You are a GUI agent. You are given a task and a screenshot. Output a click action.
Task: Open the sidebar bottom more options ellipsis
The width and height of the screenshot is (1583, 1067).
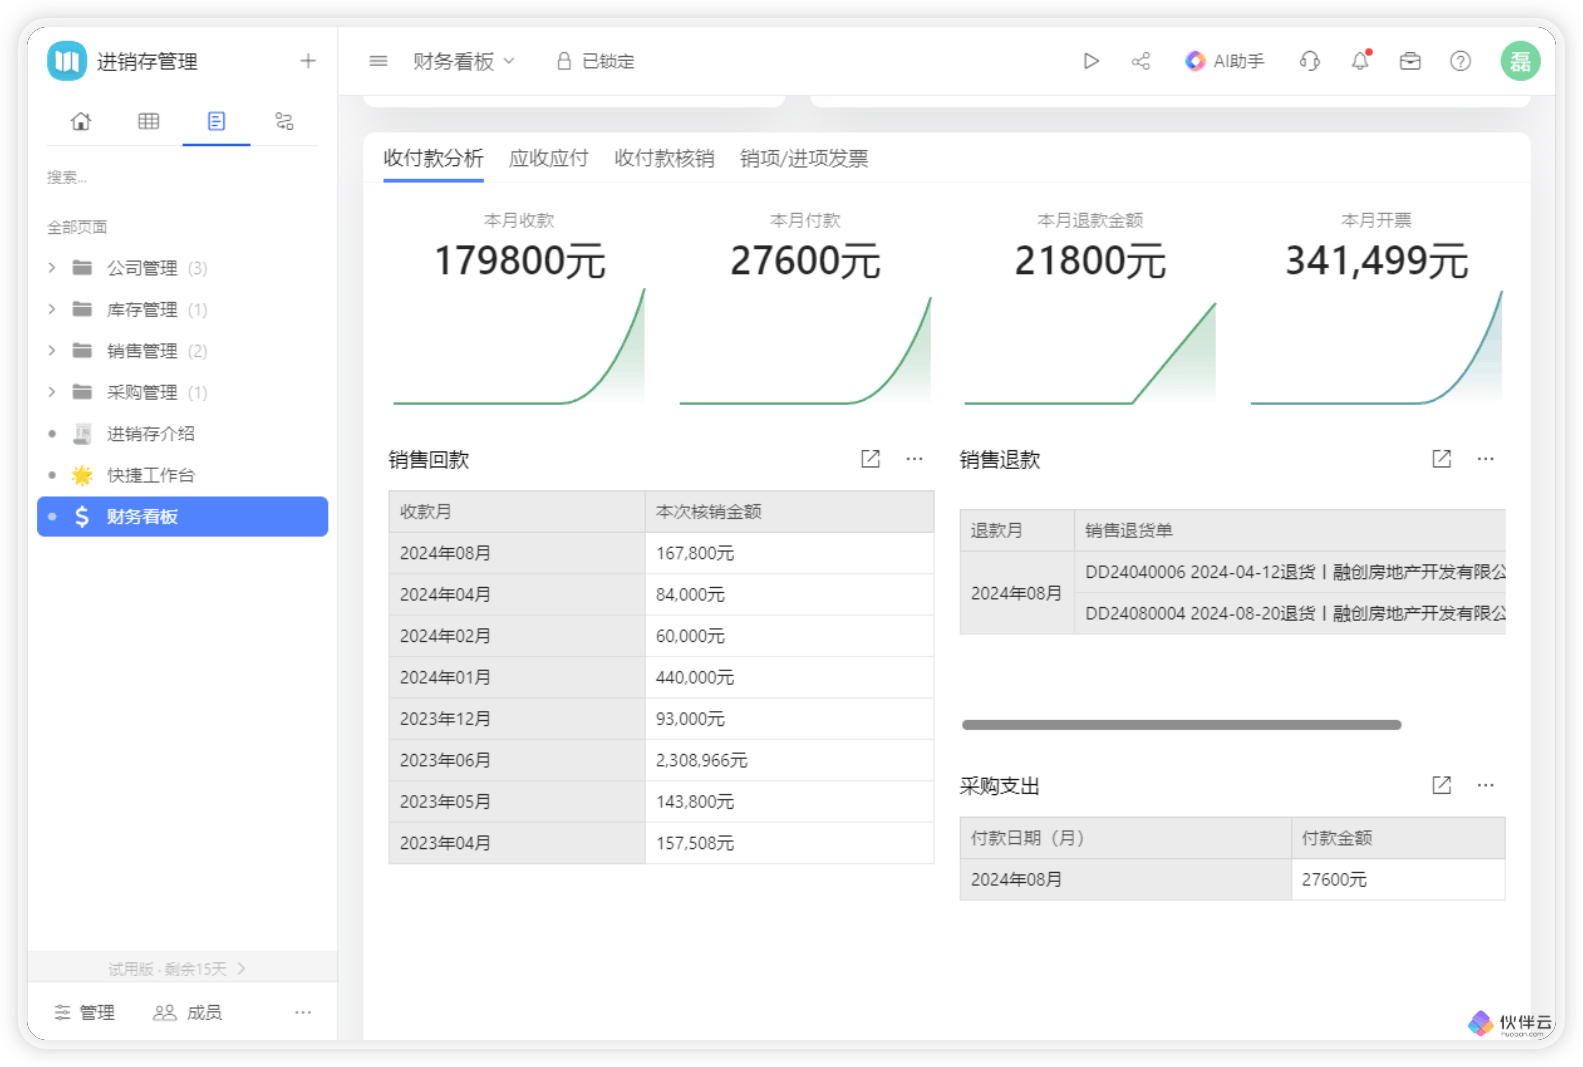pos(303,1012)
